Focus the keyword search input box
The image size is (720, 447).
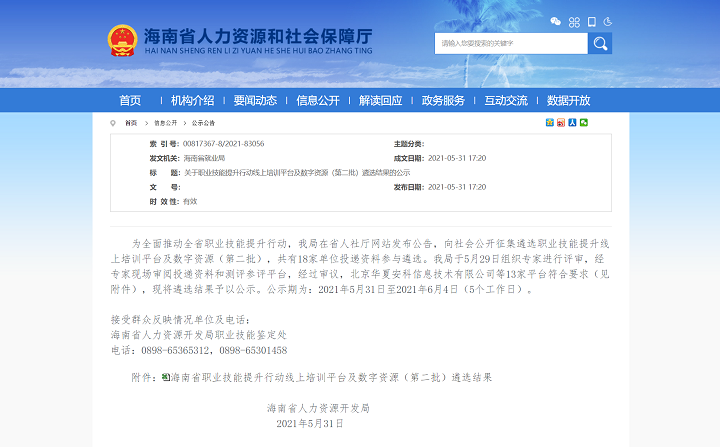click(x=511, y=43)
